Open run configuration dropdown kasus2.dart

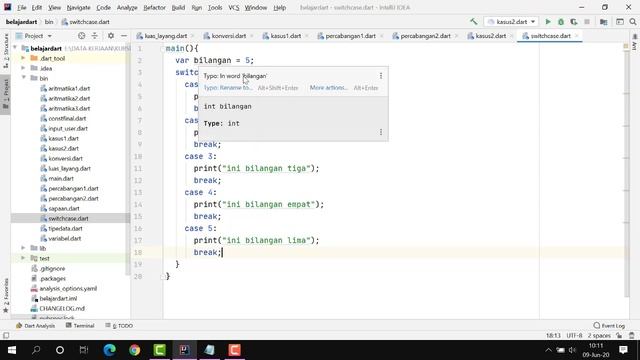pyautogui.click(x=511, y=22)
